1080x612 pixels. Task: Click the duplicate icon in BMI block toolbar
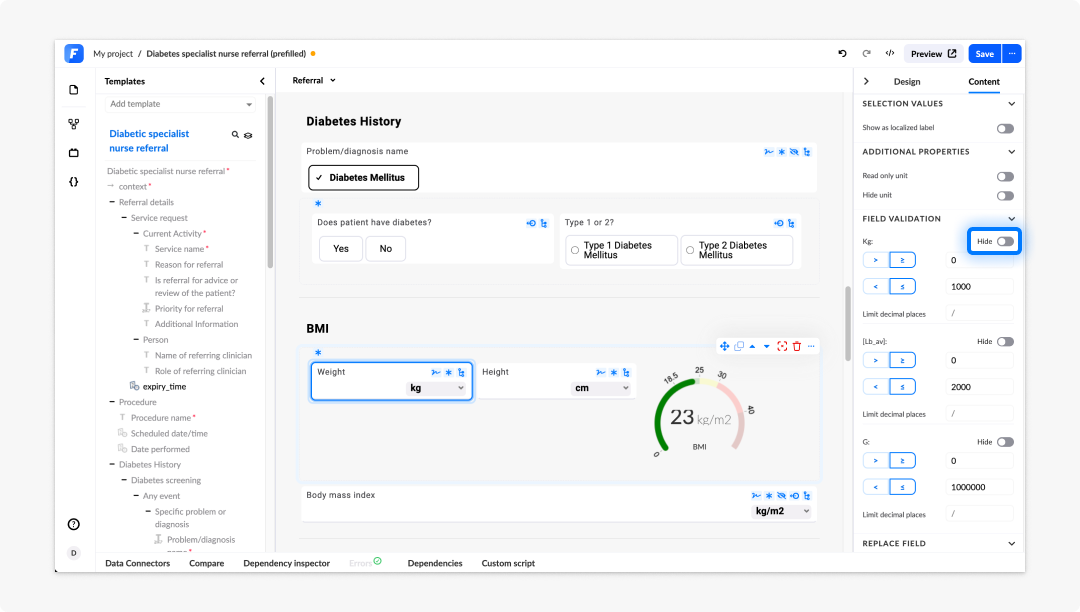click(739, 346)
